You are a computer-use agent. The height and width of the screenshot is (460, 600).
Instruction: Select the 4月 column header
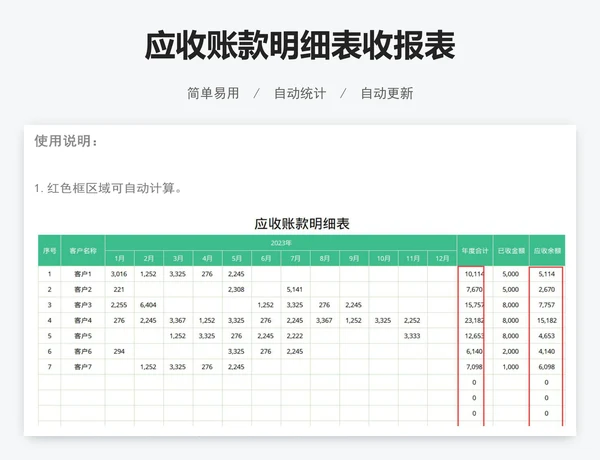pos(207,259)
